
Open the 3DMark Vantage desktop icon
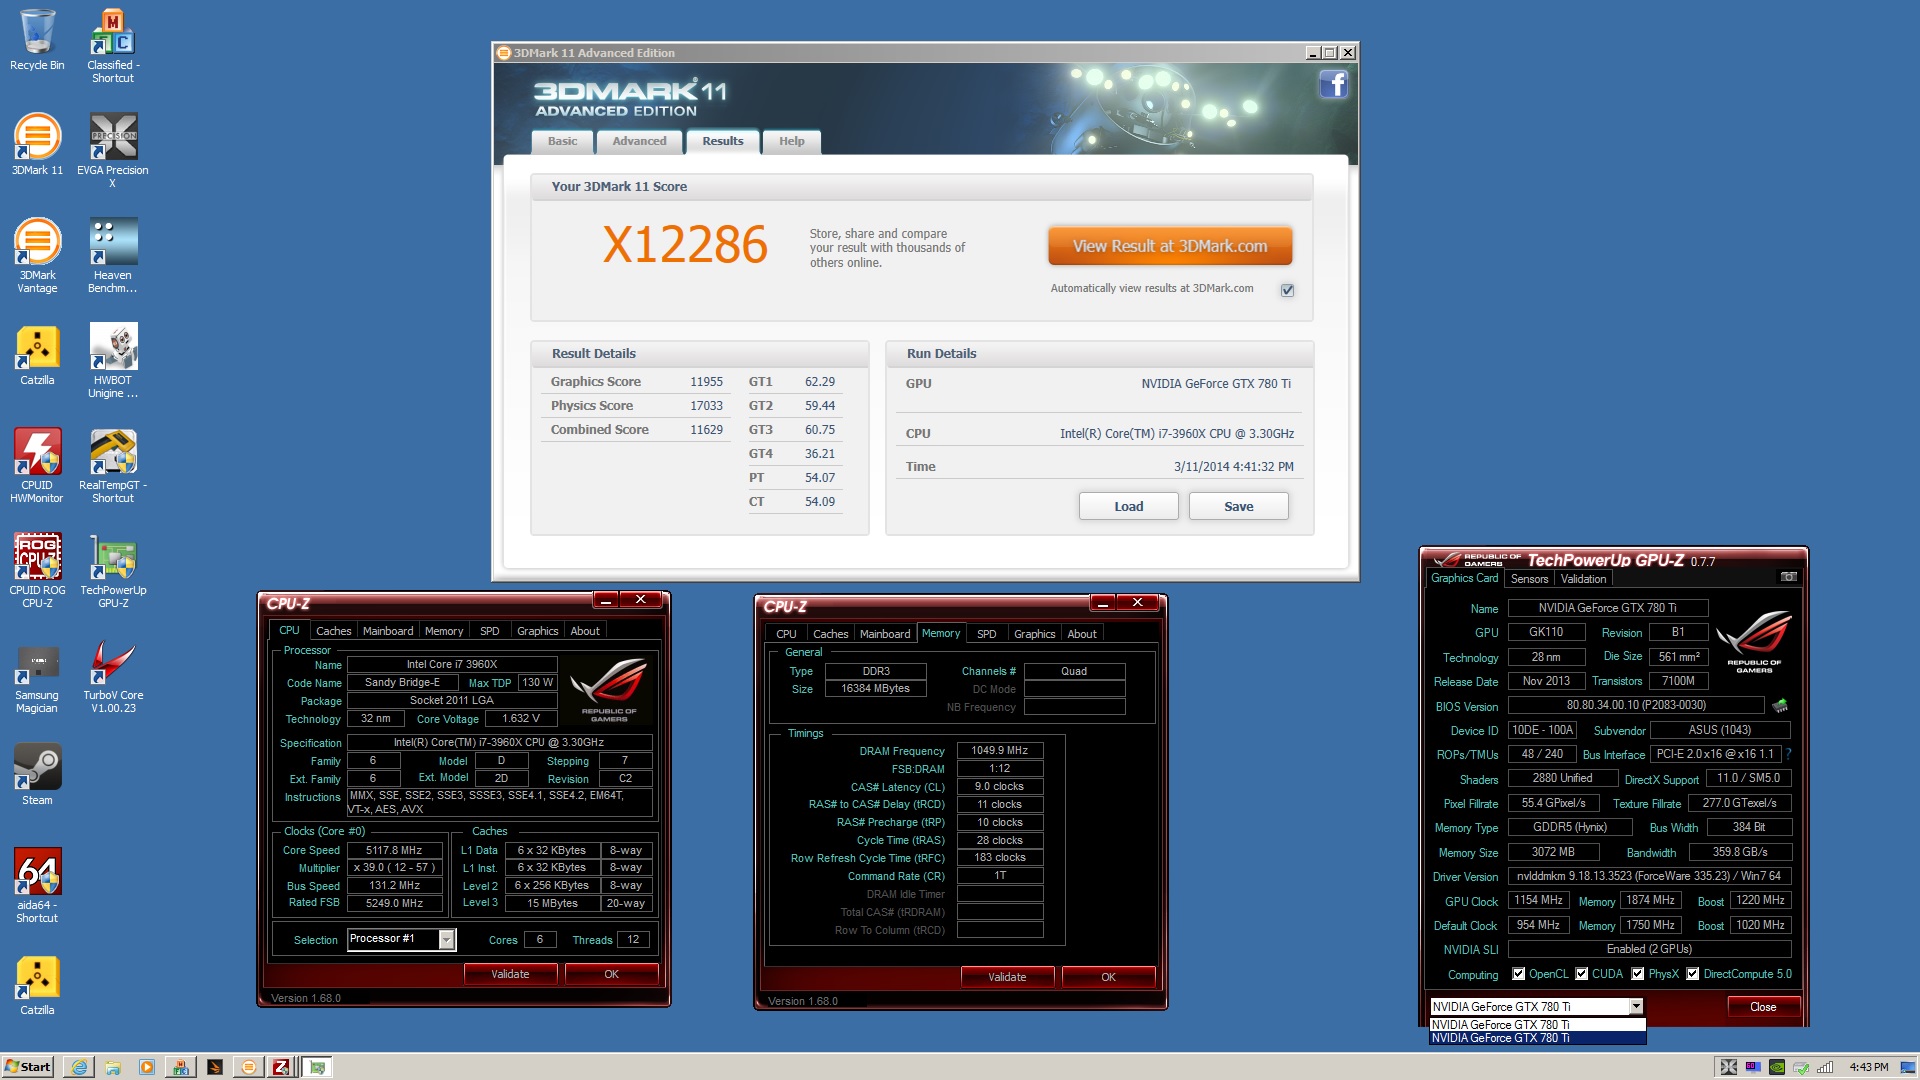click(37, 256)
